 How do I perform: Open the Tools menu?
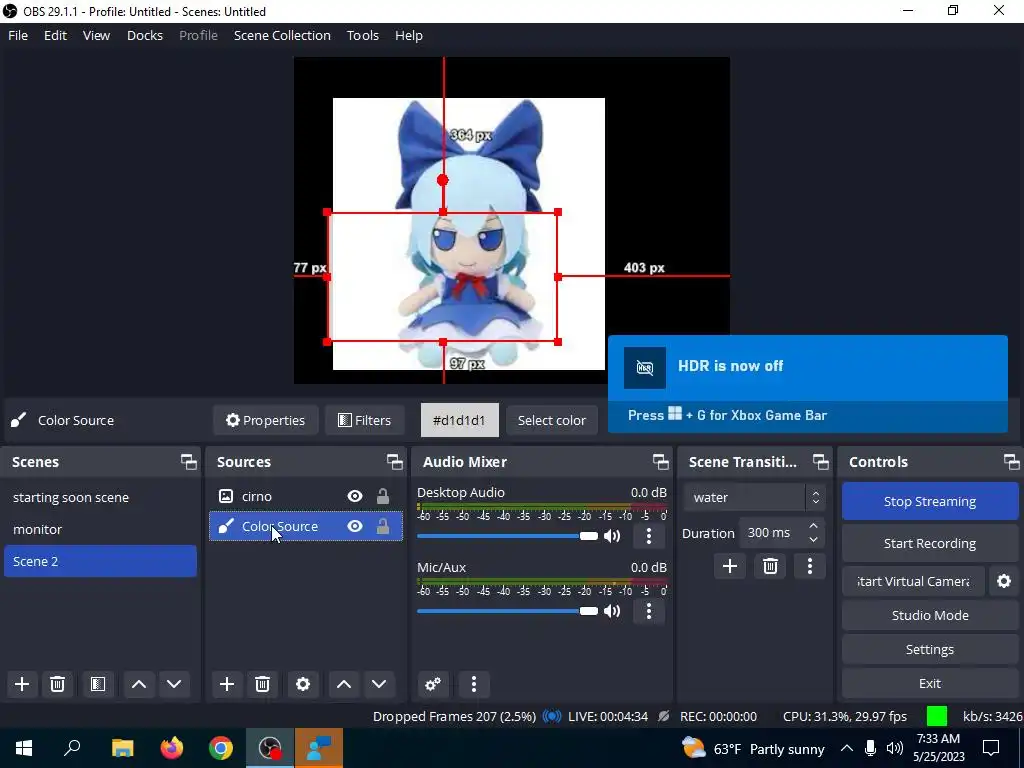pyautogui.click(x=362, y=35)
